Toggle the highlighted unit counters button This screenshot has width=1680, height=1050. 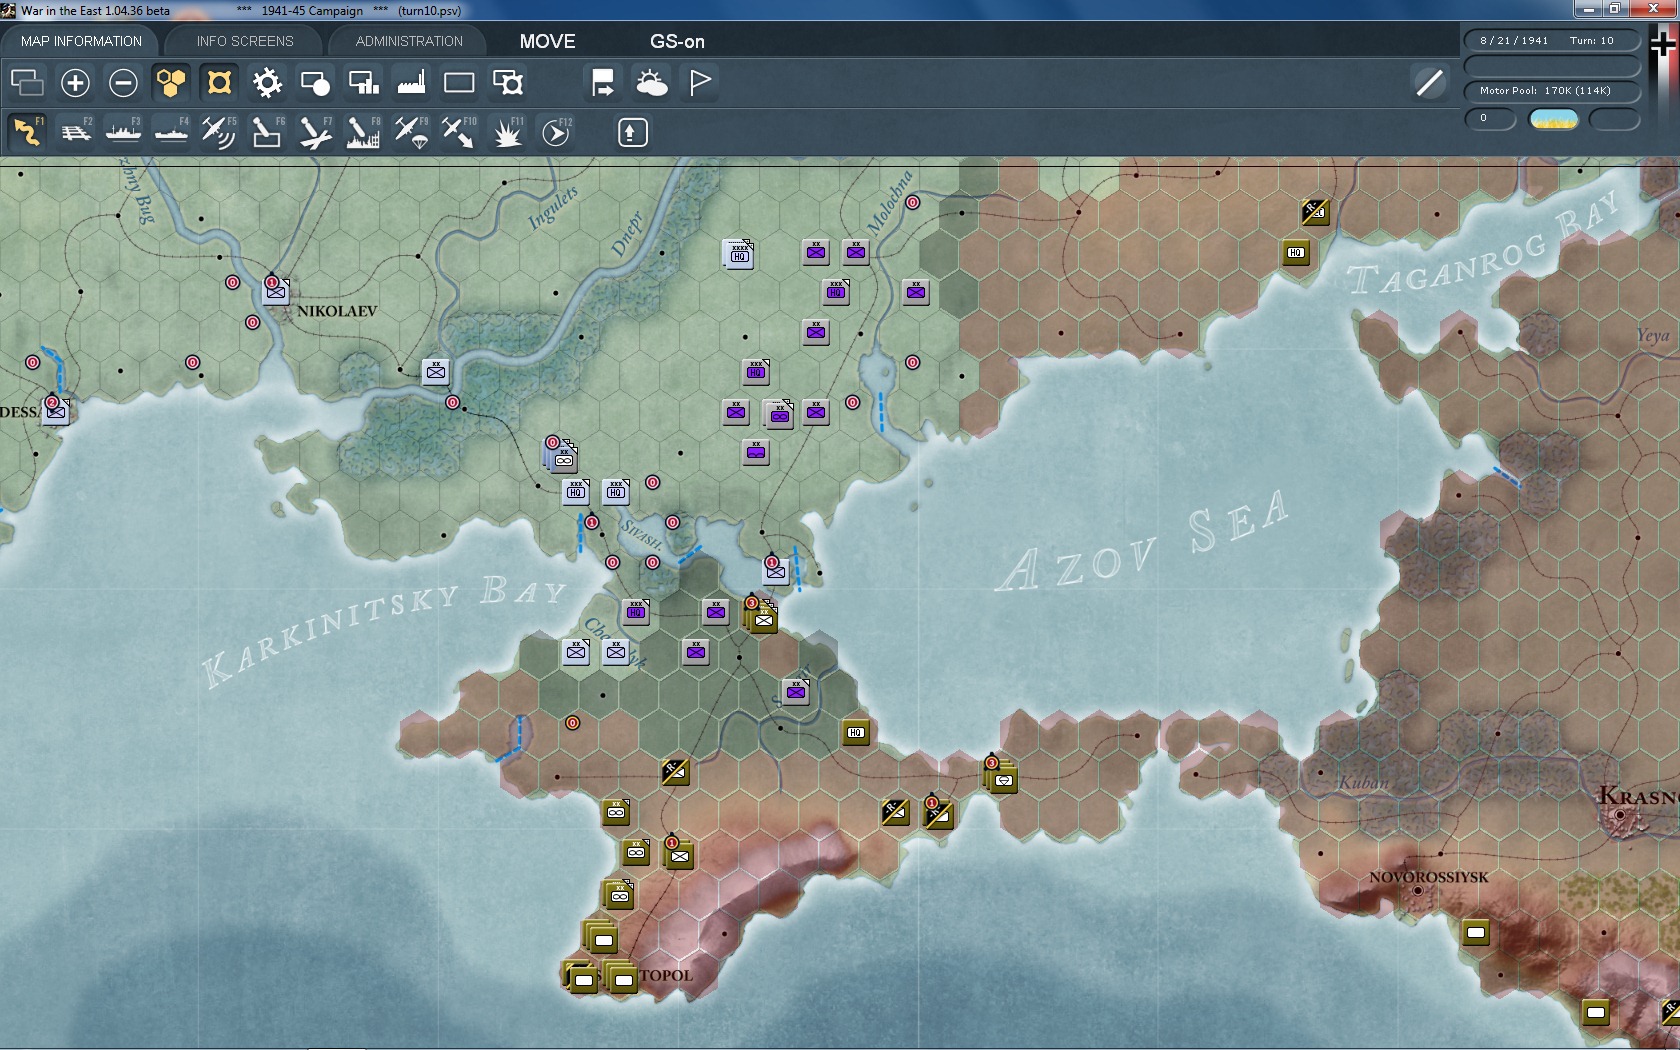219,82
